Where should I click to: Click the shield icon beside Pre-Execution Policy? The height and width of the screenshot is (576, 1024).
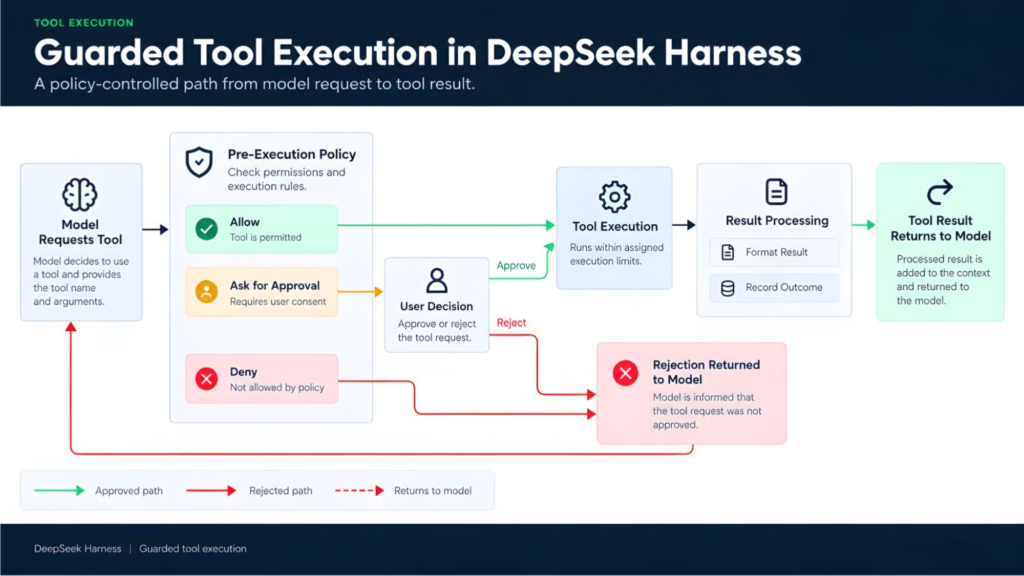tap(199, 162)
